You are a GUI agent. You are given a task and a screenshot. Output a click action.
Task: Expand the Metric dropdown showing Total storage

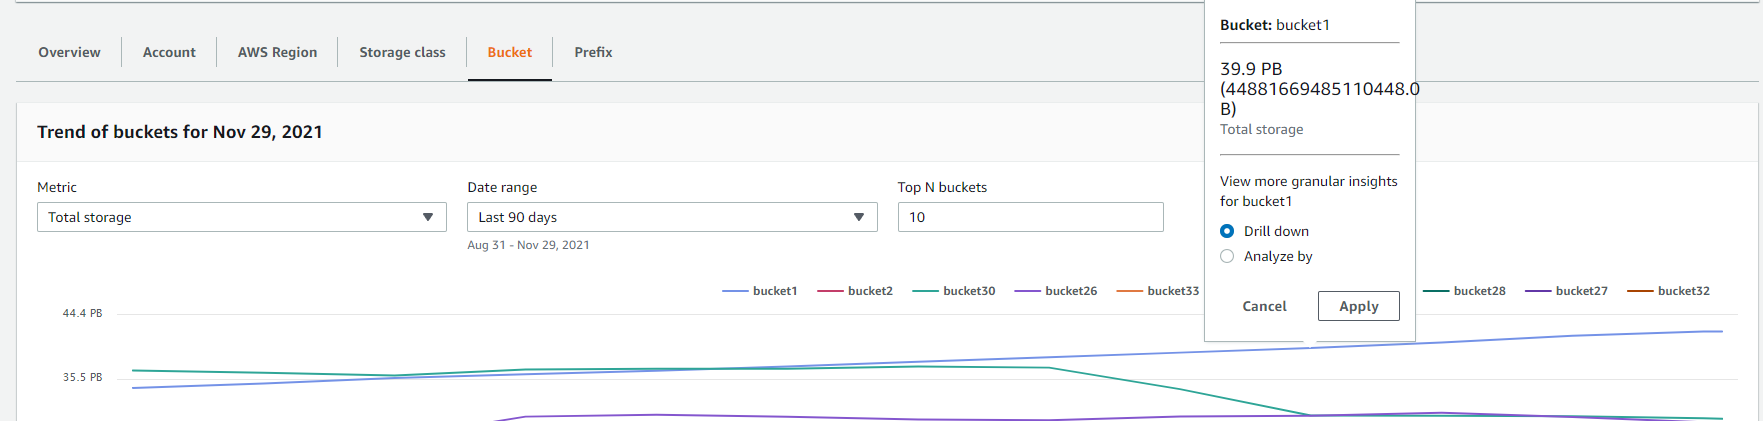tap(241, 217)
